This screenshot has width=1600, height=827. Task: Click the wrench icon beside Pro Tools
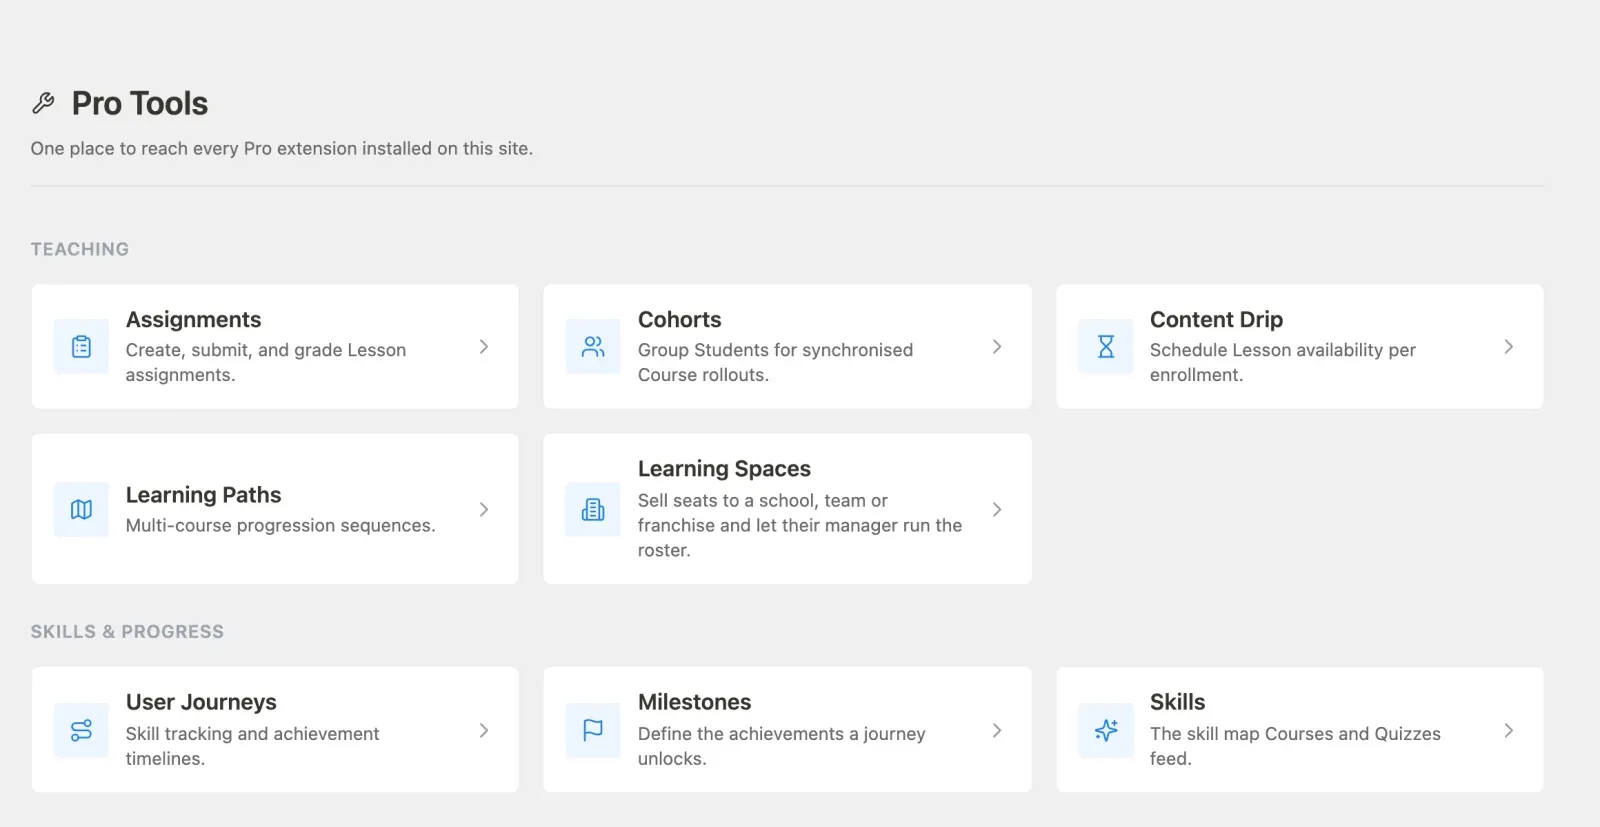coord(43,103)
